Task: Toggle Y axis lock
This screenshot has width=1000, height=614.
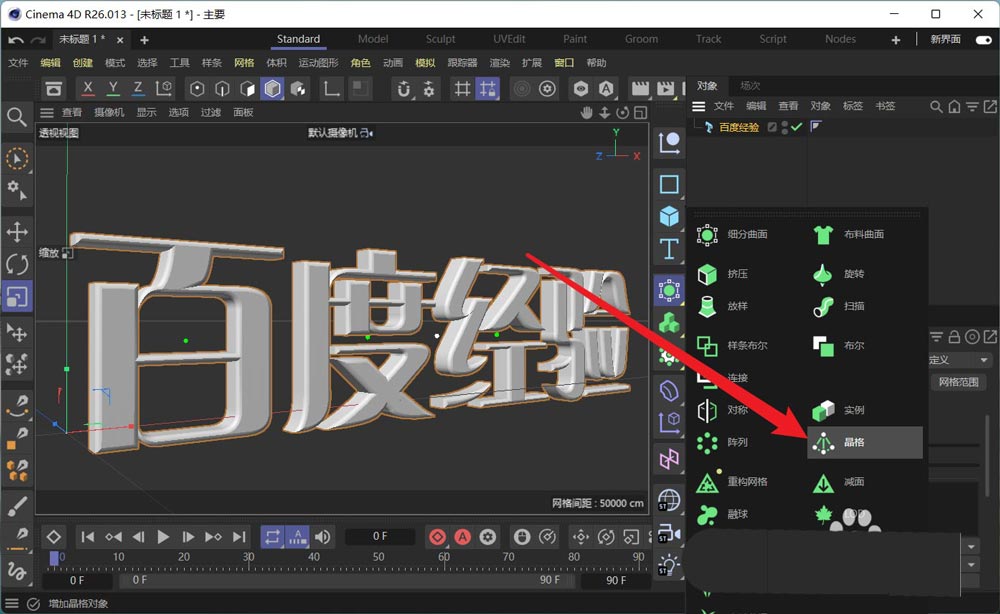Action: click(113, 89)
